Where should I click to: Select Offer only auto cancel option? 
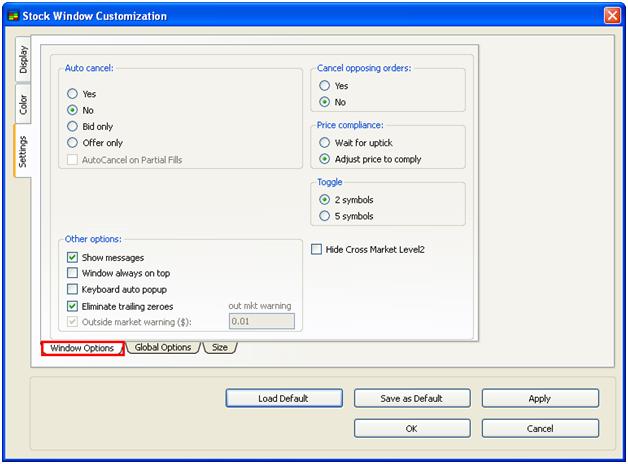pyautogui.click(x=72, y=143)
